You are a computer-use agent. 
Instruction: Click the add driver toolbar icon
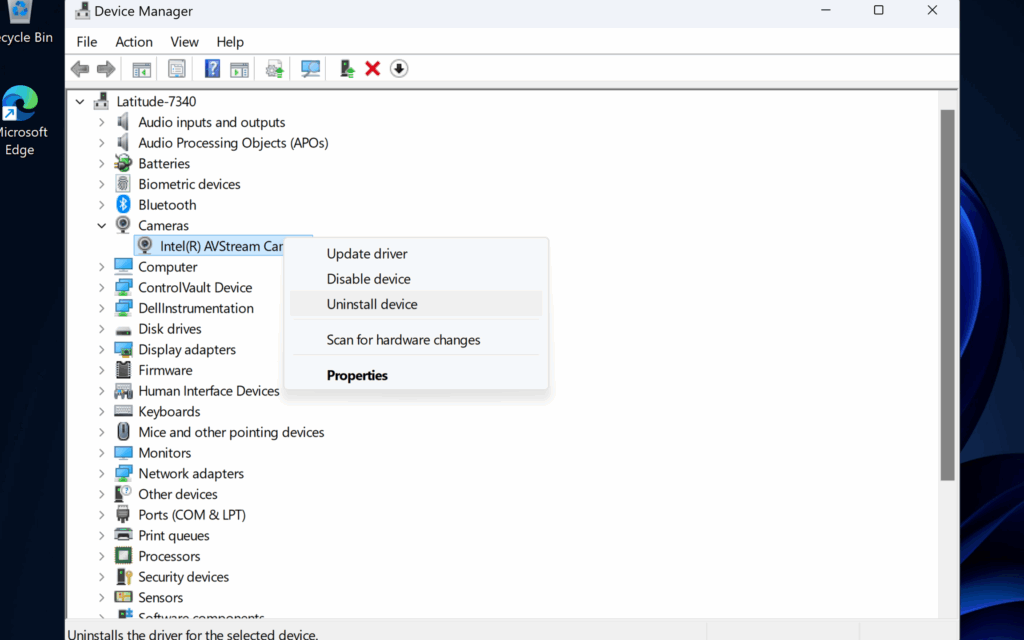pyautogui.click(x=347, y=69)
